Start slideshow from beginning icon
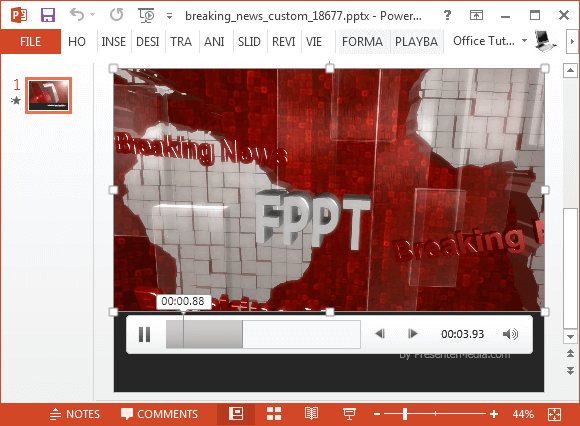The height and width of the screenshot is (426, 580). [x=146, y=15]
